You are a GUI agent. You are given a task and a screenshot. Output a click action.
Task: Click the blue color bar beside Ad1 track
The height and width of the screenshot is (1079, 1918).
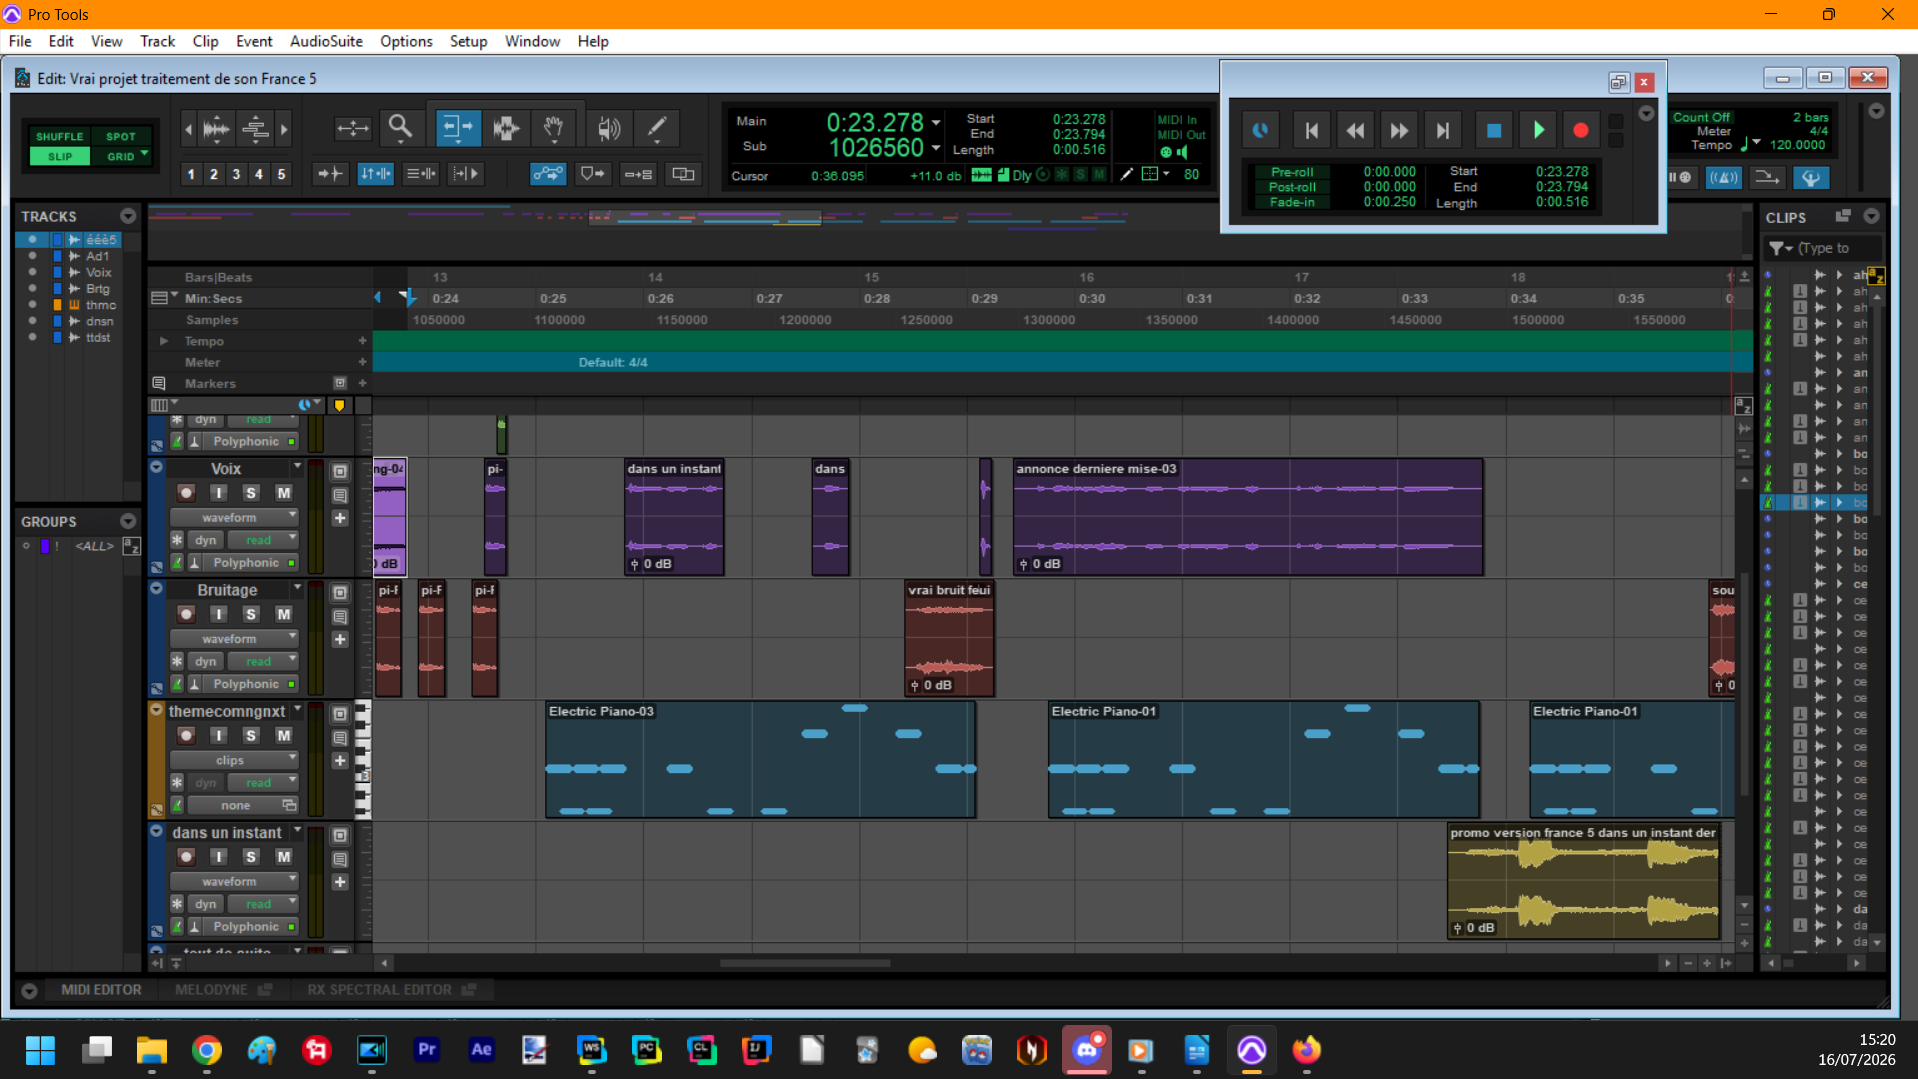(x=57, y=256)
